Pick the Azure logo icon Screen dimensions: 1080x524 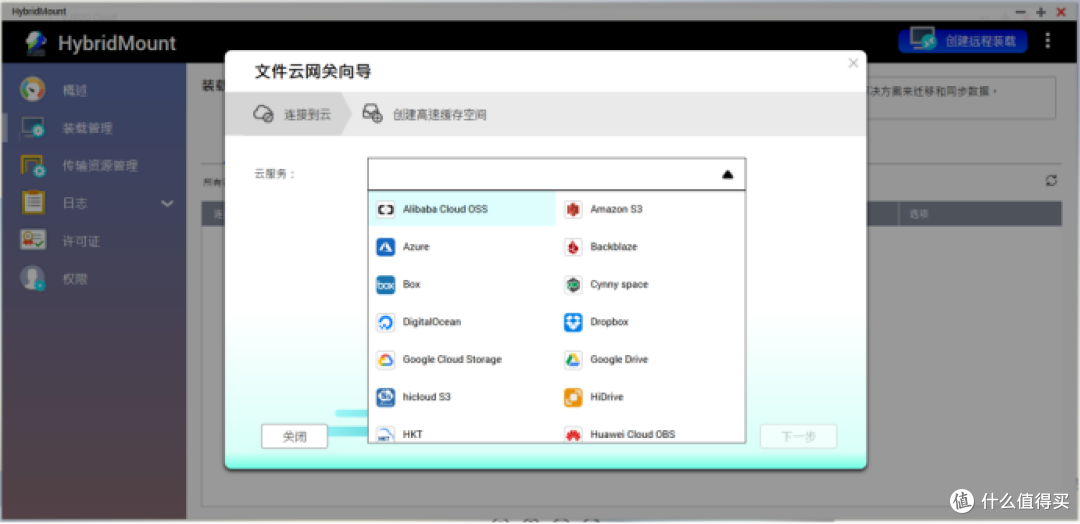386,247
